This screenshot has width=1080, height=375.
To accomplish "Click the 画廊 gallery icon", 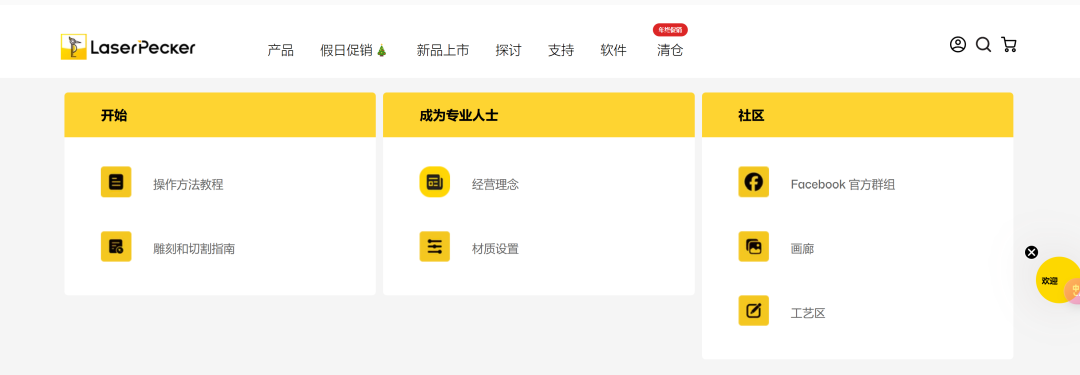I will tap(754, 246).
